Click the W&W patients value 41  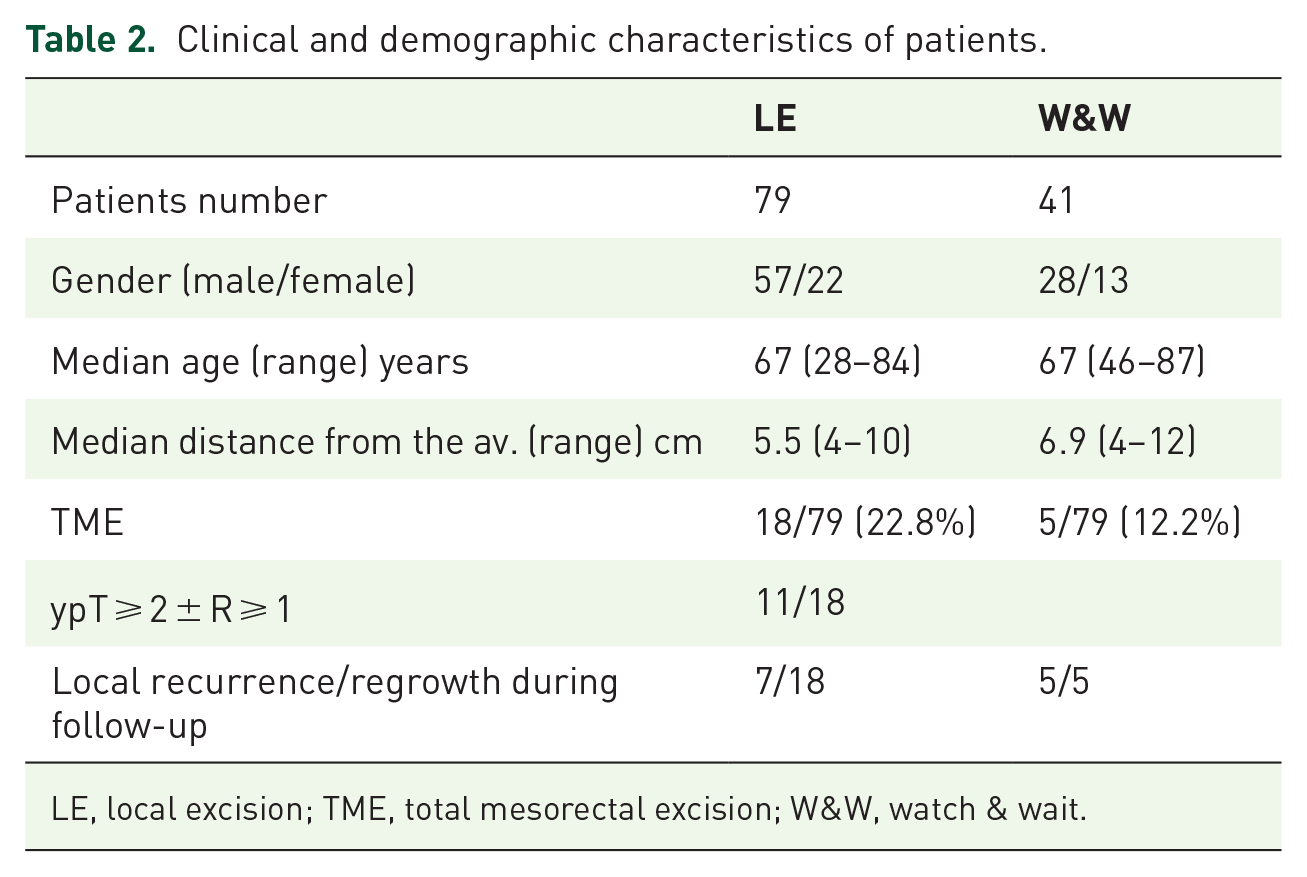pos(1057,200)
